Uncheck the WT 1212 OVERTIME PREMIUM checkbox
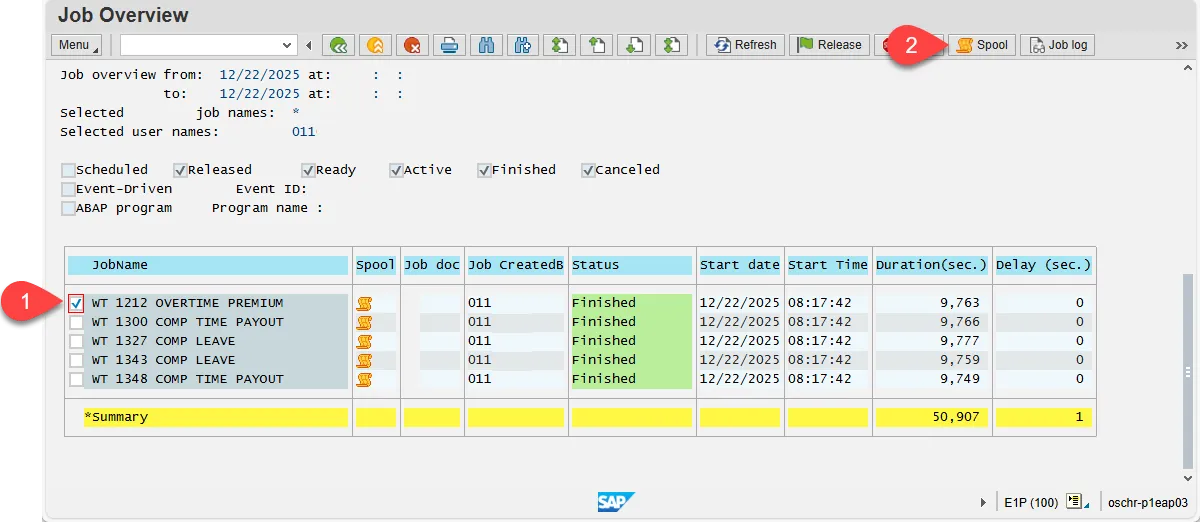 (x=77, y=303)
